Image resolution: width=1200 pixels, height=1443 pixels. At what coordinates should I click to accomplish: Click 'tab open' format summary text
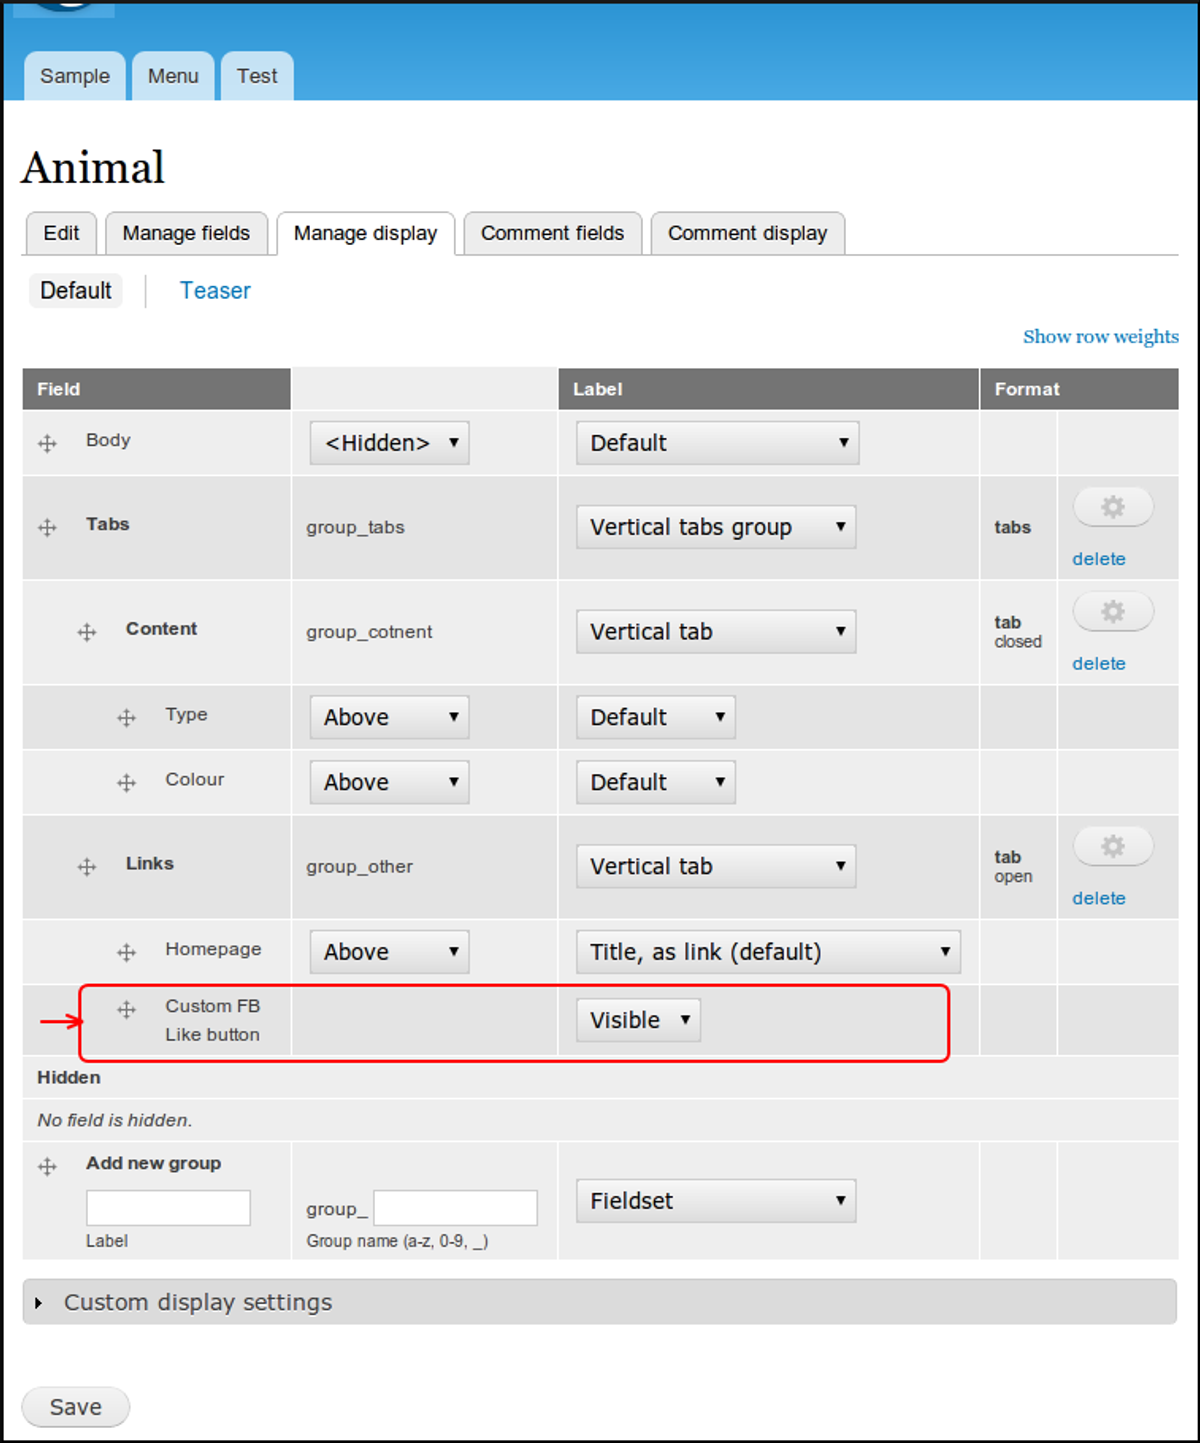1013,867
